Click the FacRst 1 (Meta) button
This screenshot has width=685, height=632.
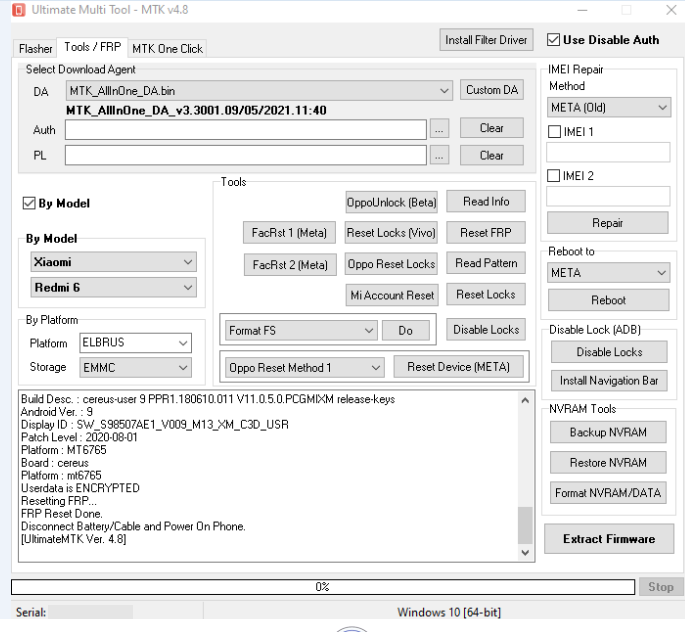(x=289, y=233)
